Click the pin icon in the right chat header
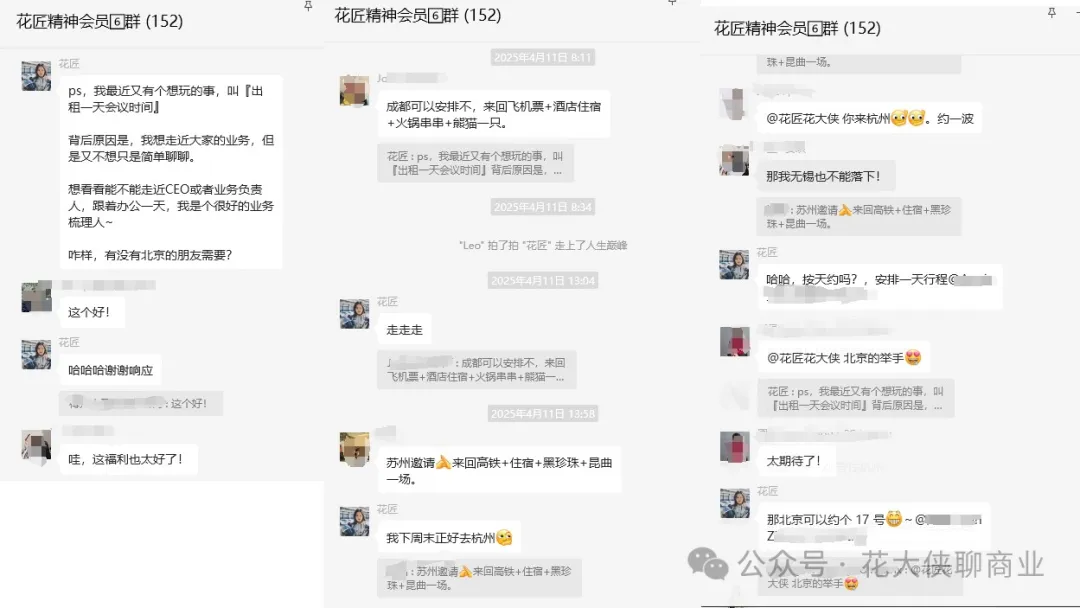 click(x=1052, y=12)
